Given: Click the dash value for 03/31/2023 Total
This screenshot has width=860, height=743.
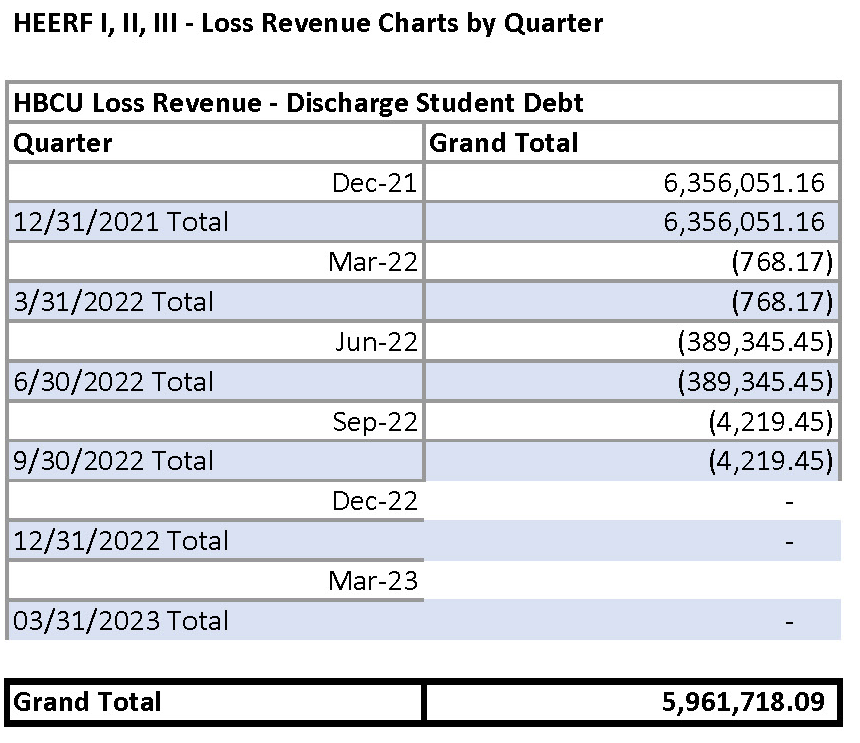Looking at the screenshot, I should (789, 622).
